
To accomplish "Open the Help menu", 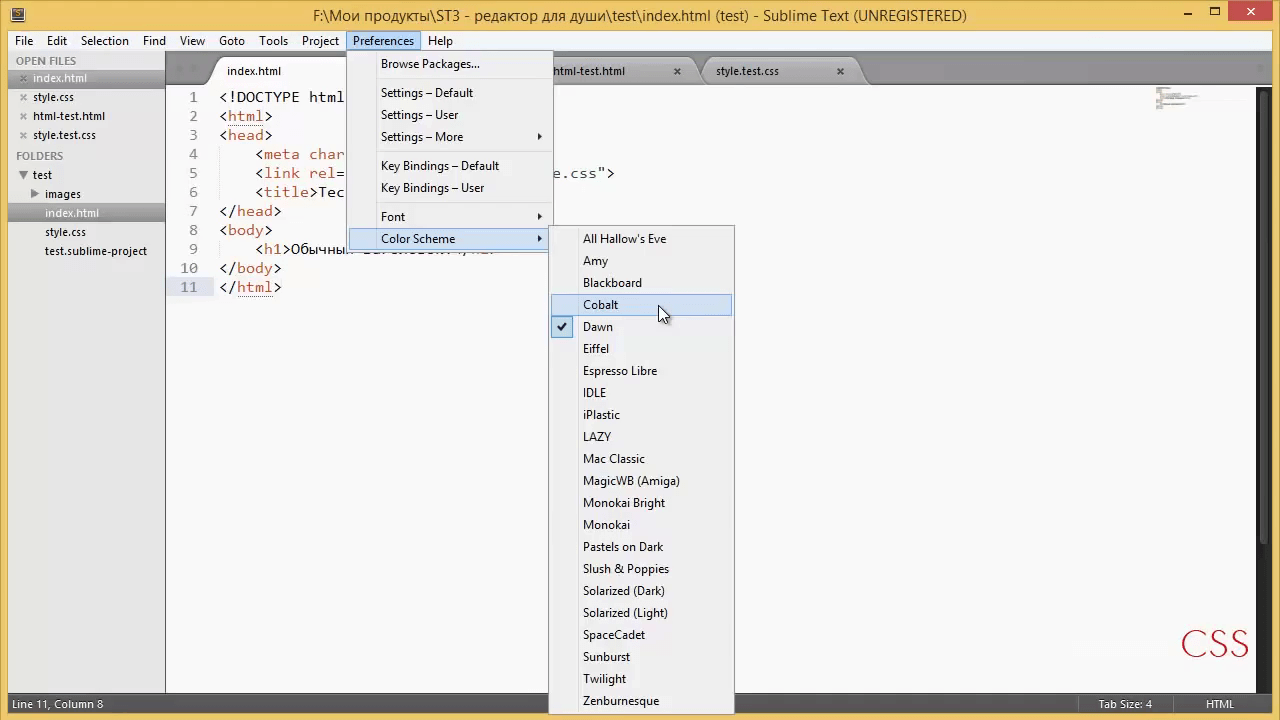I will click(440, 41).
